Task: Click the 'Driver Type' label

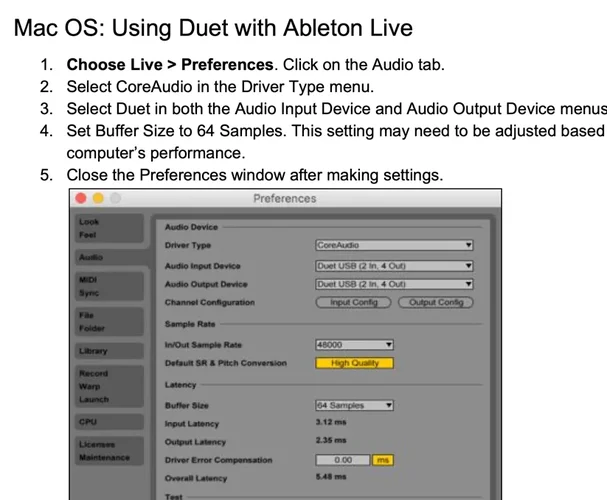Action: coord(188,245)
